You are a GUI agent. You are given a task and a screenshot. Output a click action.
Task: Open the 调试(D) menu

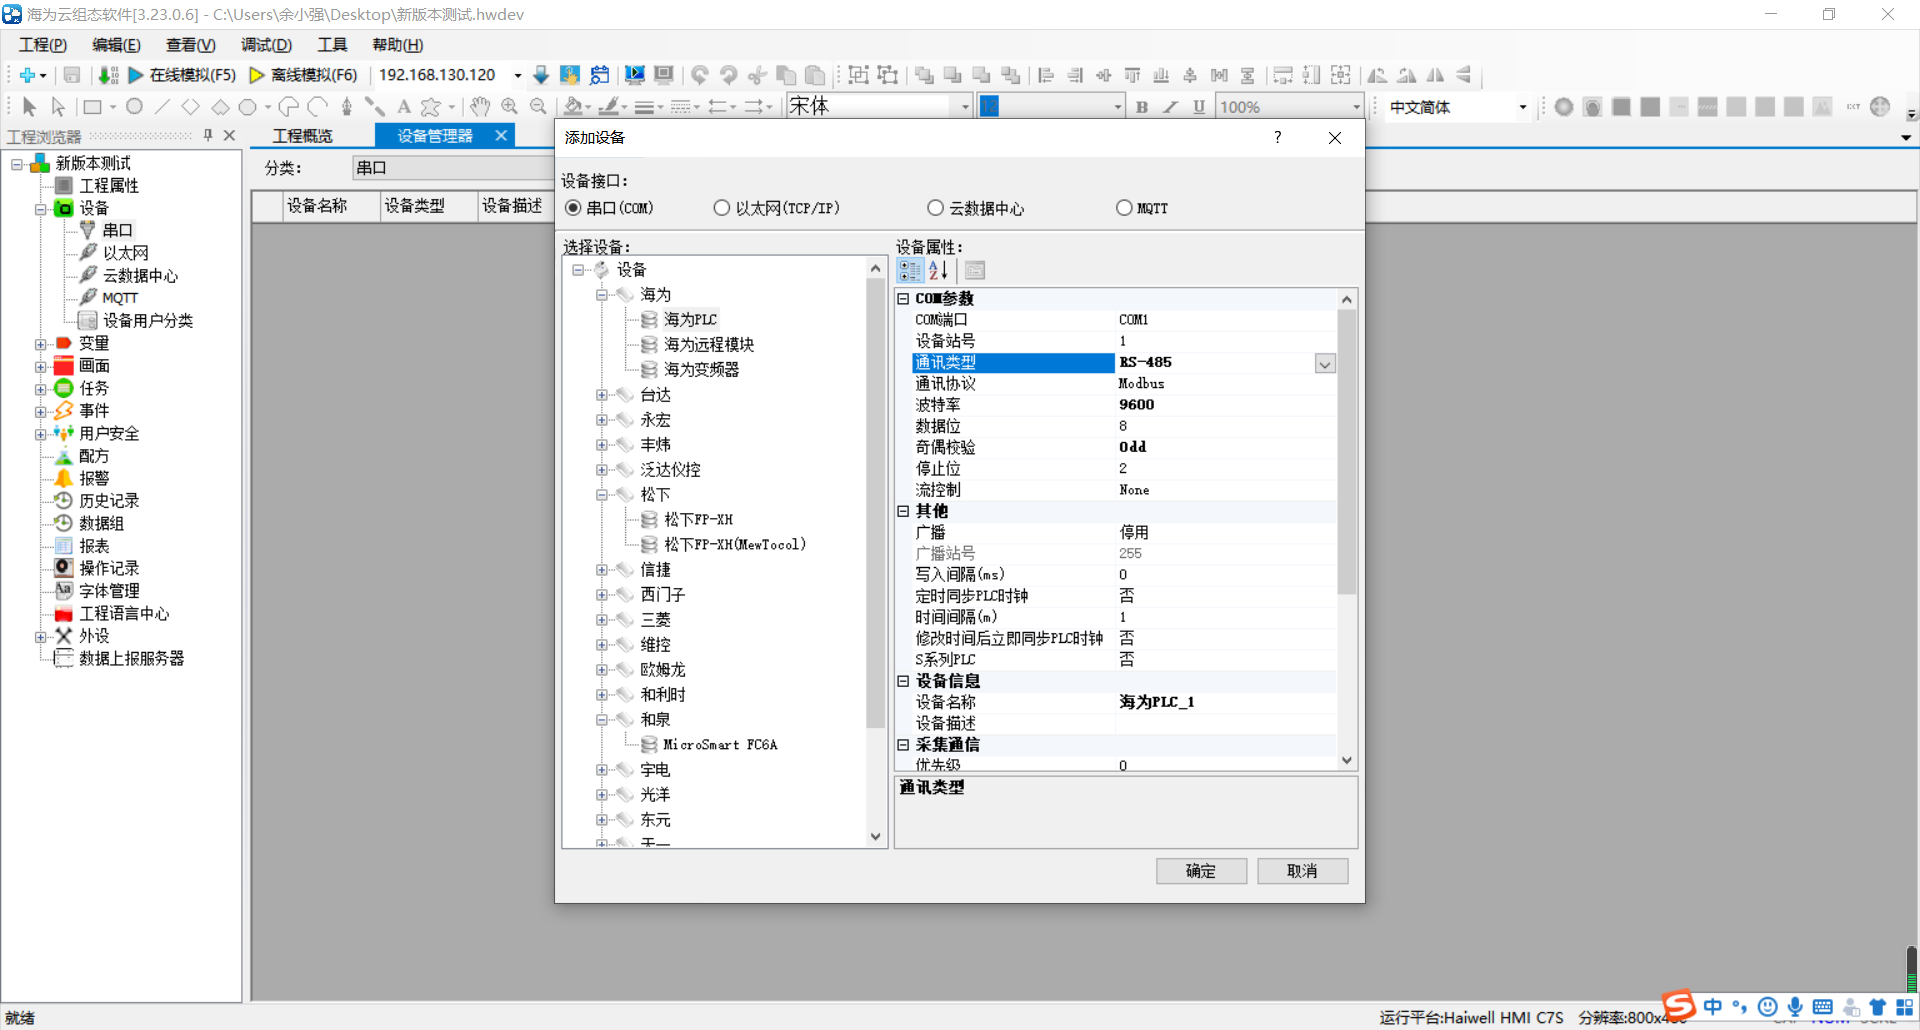pos(266,45)
